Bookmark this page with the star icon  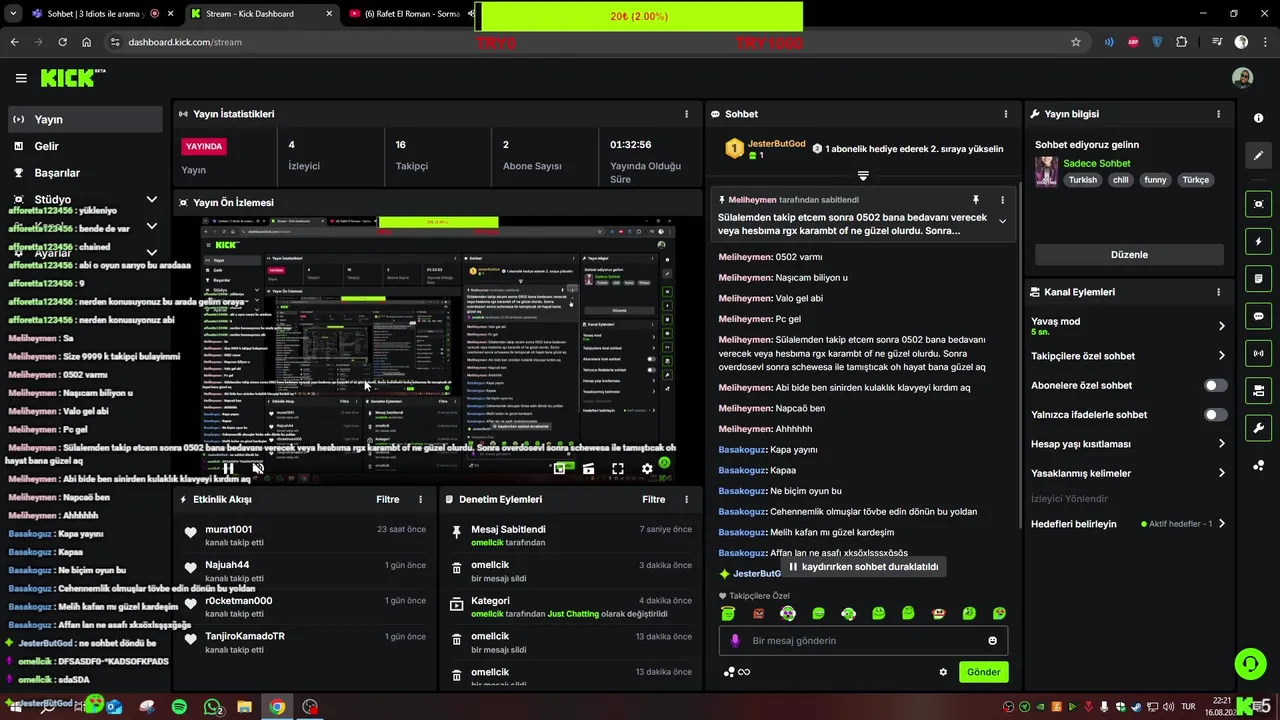(1076, 42)
